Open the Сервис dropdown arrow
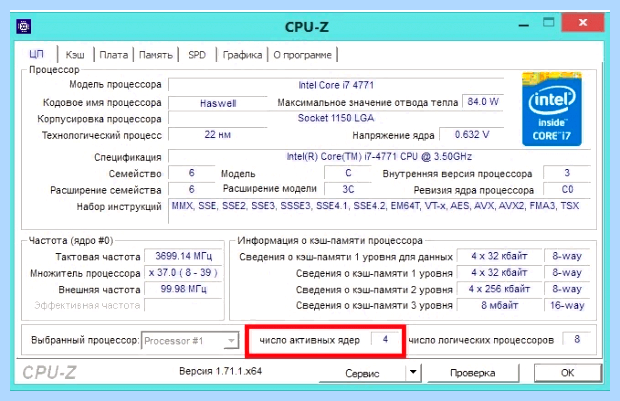 (413, 372)
